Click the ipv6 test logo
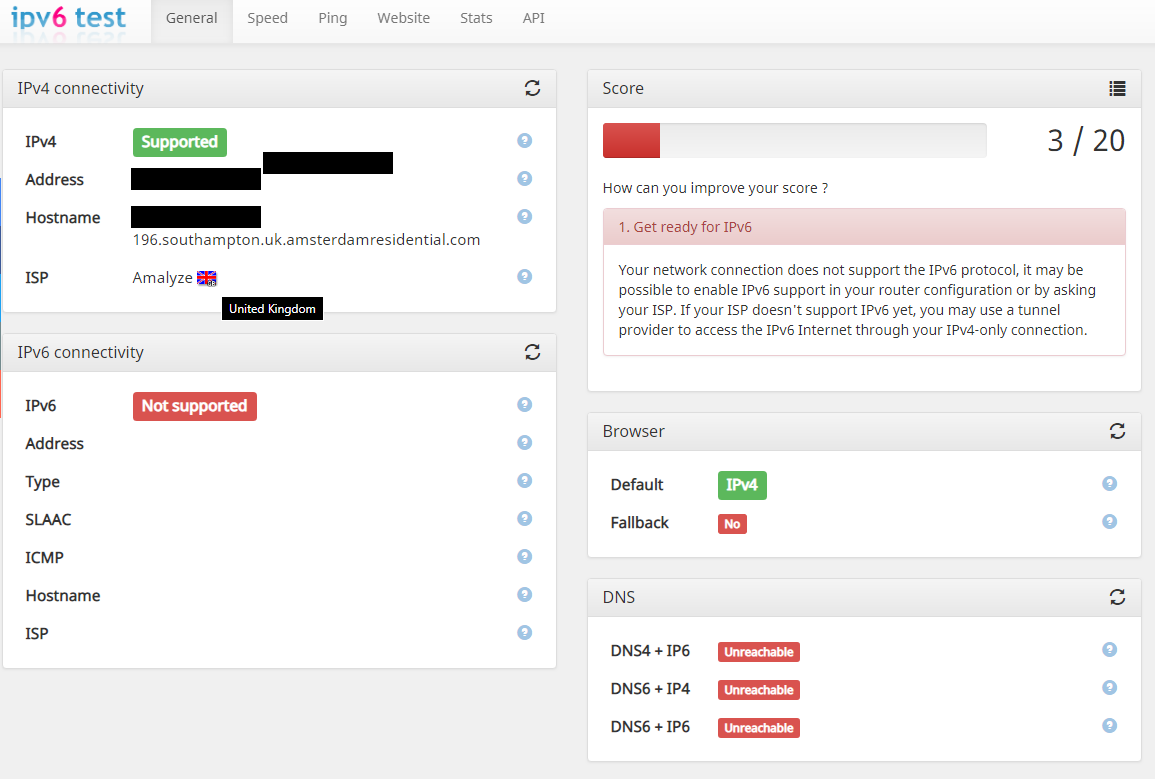The width and height of the screenshot is (1155, 779). (68, 17)
